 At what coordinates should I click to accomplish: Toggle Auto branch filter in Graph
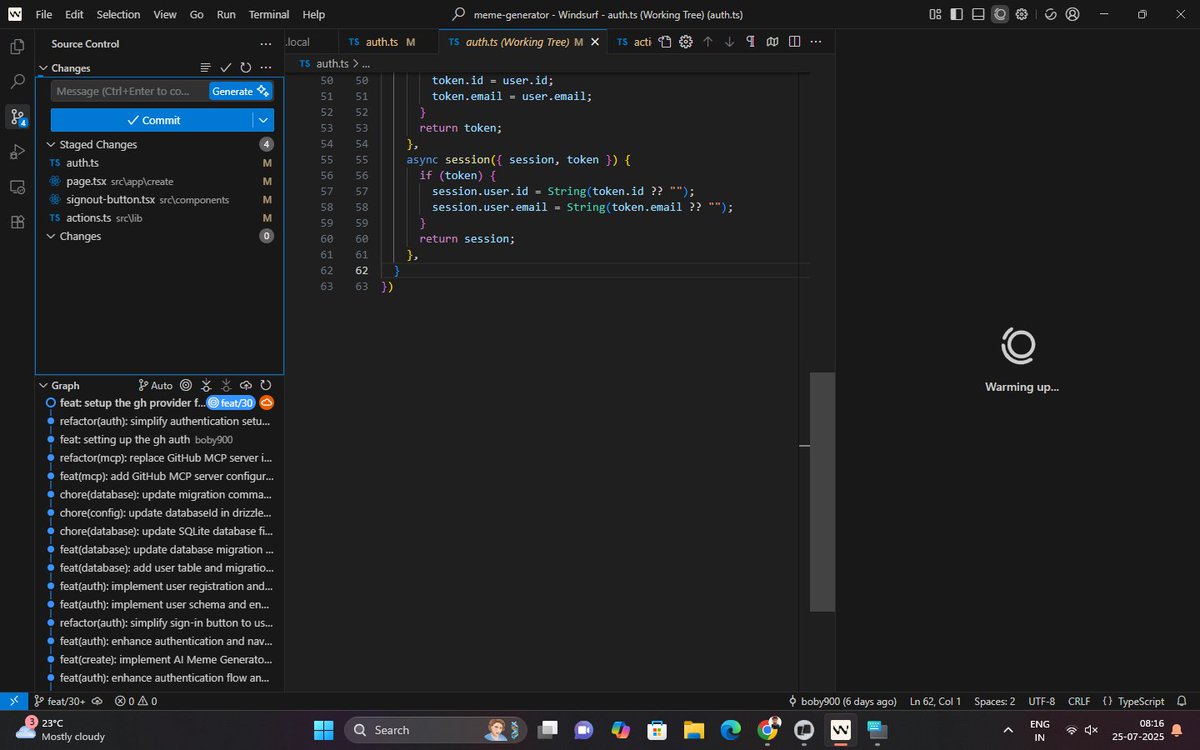click(155, 385)
